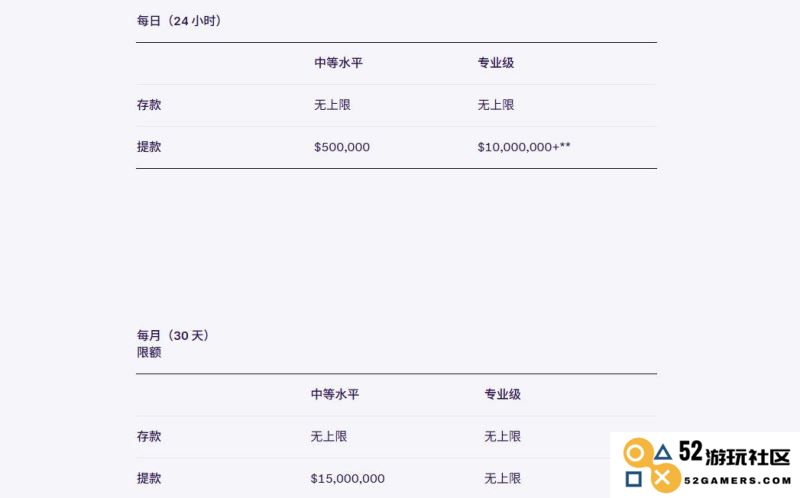Image resolution: width=800 pixels, height=498 pixels.
Task: Click the 52游玩社区 logo text
Action: click(735, 453)
